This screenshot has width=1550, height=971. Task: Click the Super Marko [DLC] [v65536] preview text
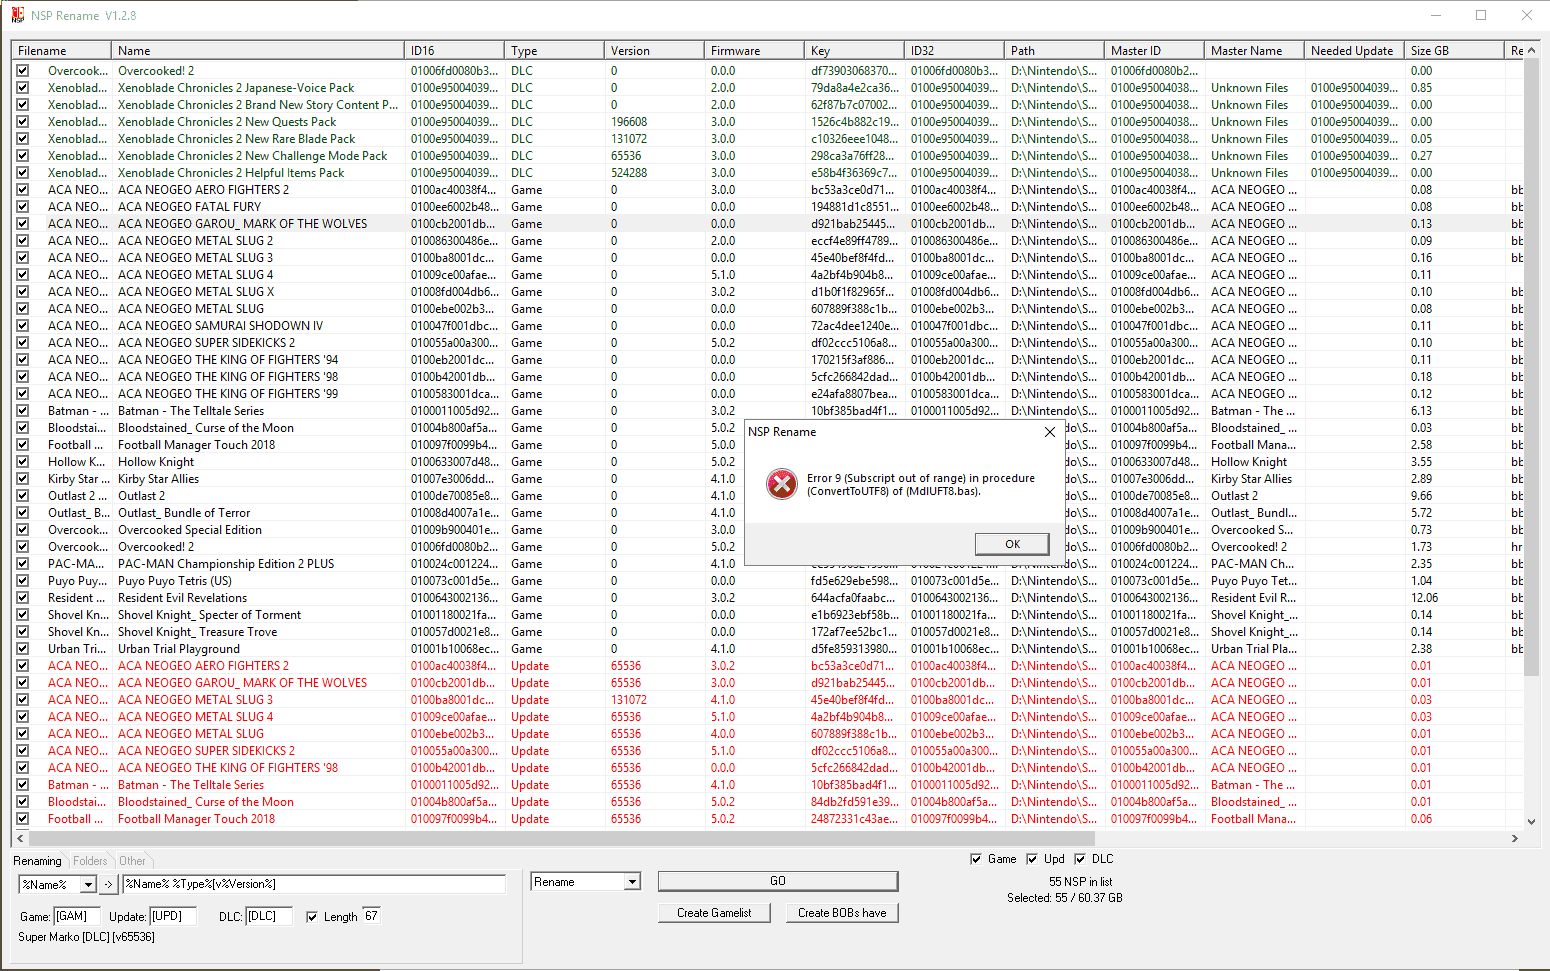(x=86, y=937)
